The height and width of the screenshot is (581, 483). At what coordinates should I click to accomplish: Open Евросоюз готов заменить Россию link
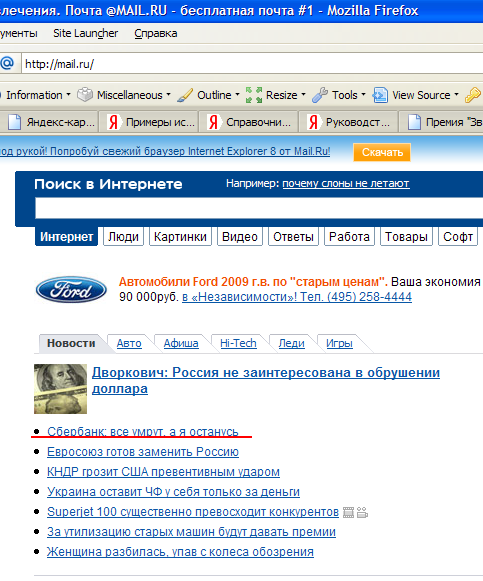[143, 452]
